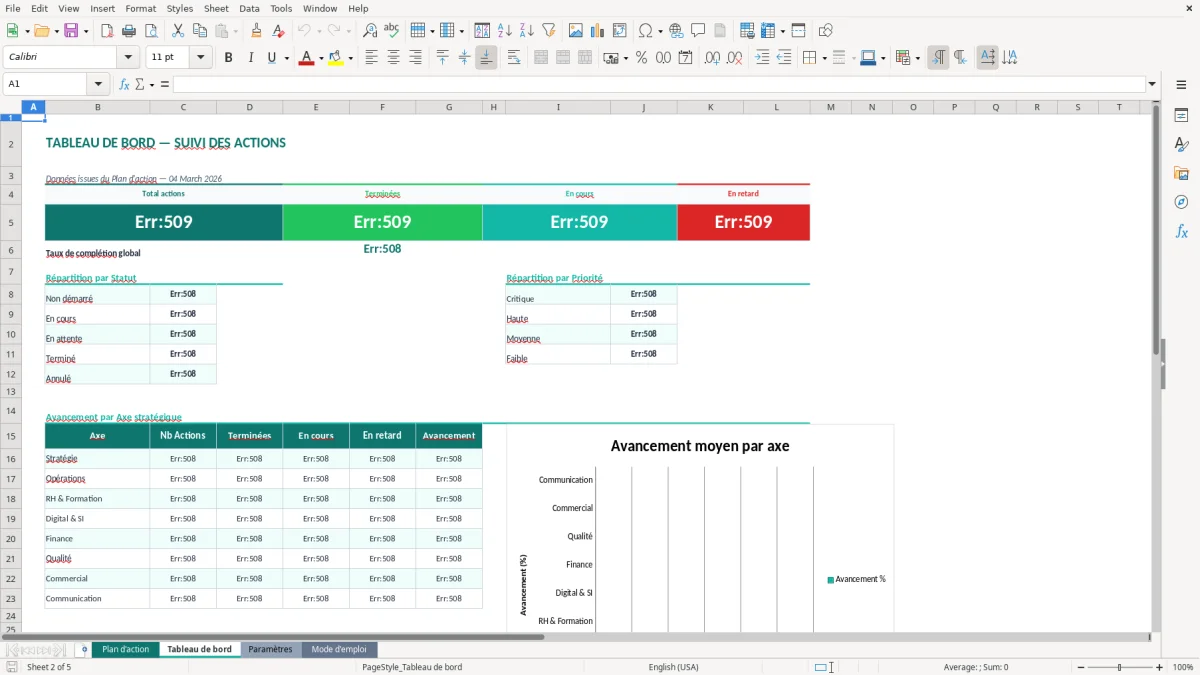Click Sort Descending icon
The width and height of the screenshot is (1200, 675).
coord(527,31)
